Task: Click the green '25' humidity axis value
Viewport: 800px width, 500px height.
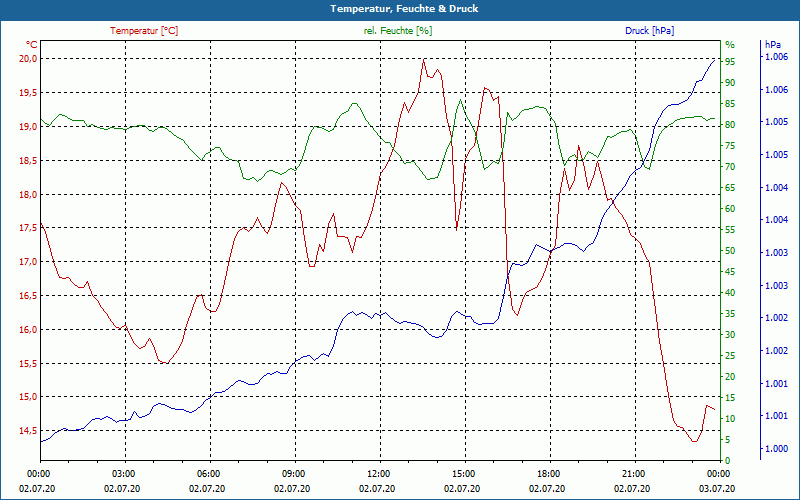Action: [x=730, y=356]
